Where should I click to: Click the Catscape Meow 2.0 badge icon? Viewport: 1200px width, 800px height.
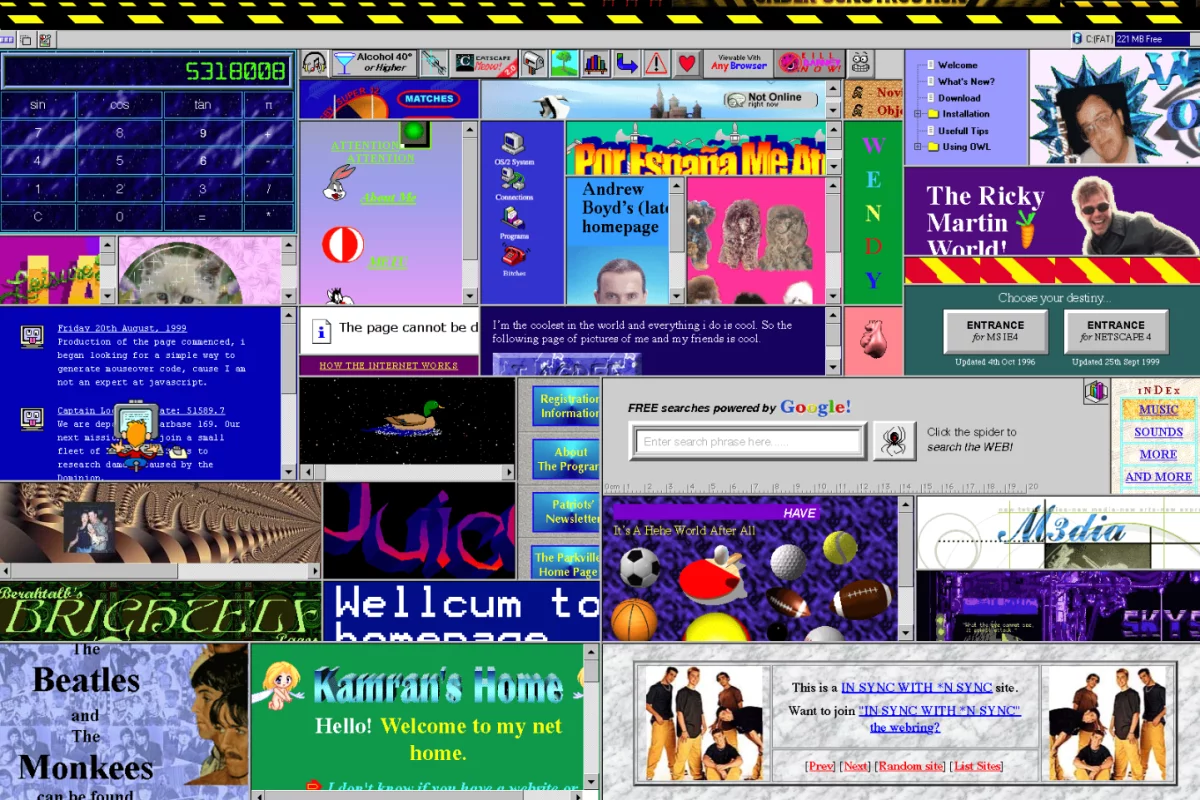click(x=483, y=62)
